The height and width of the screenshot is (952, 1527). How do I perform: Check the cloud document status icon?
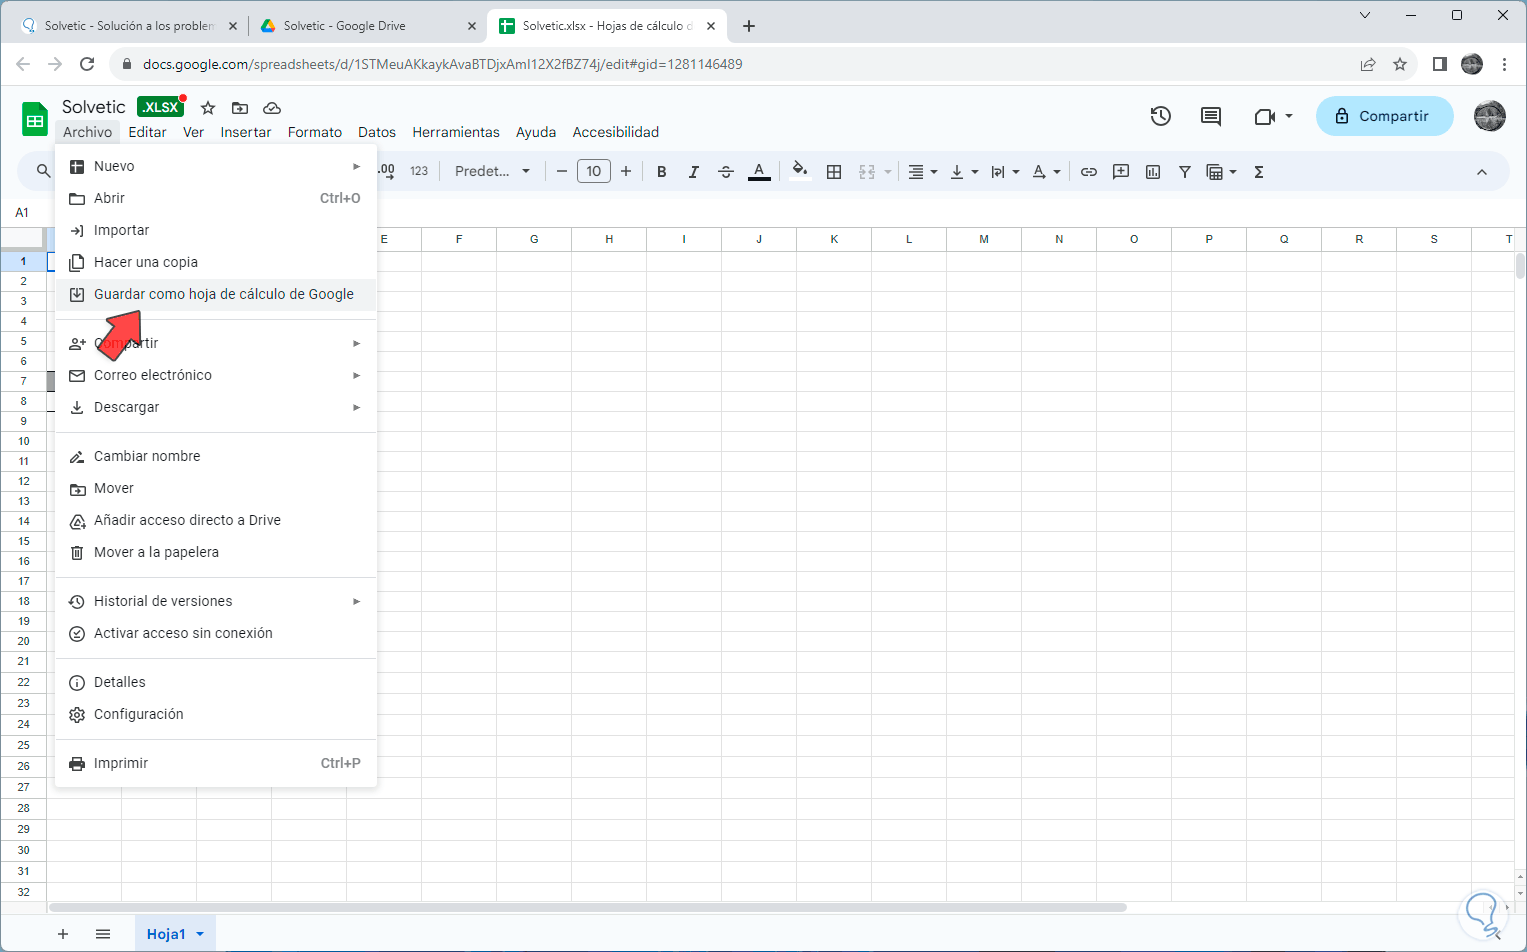272,108
